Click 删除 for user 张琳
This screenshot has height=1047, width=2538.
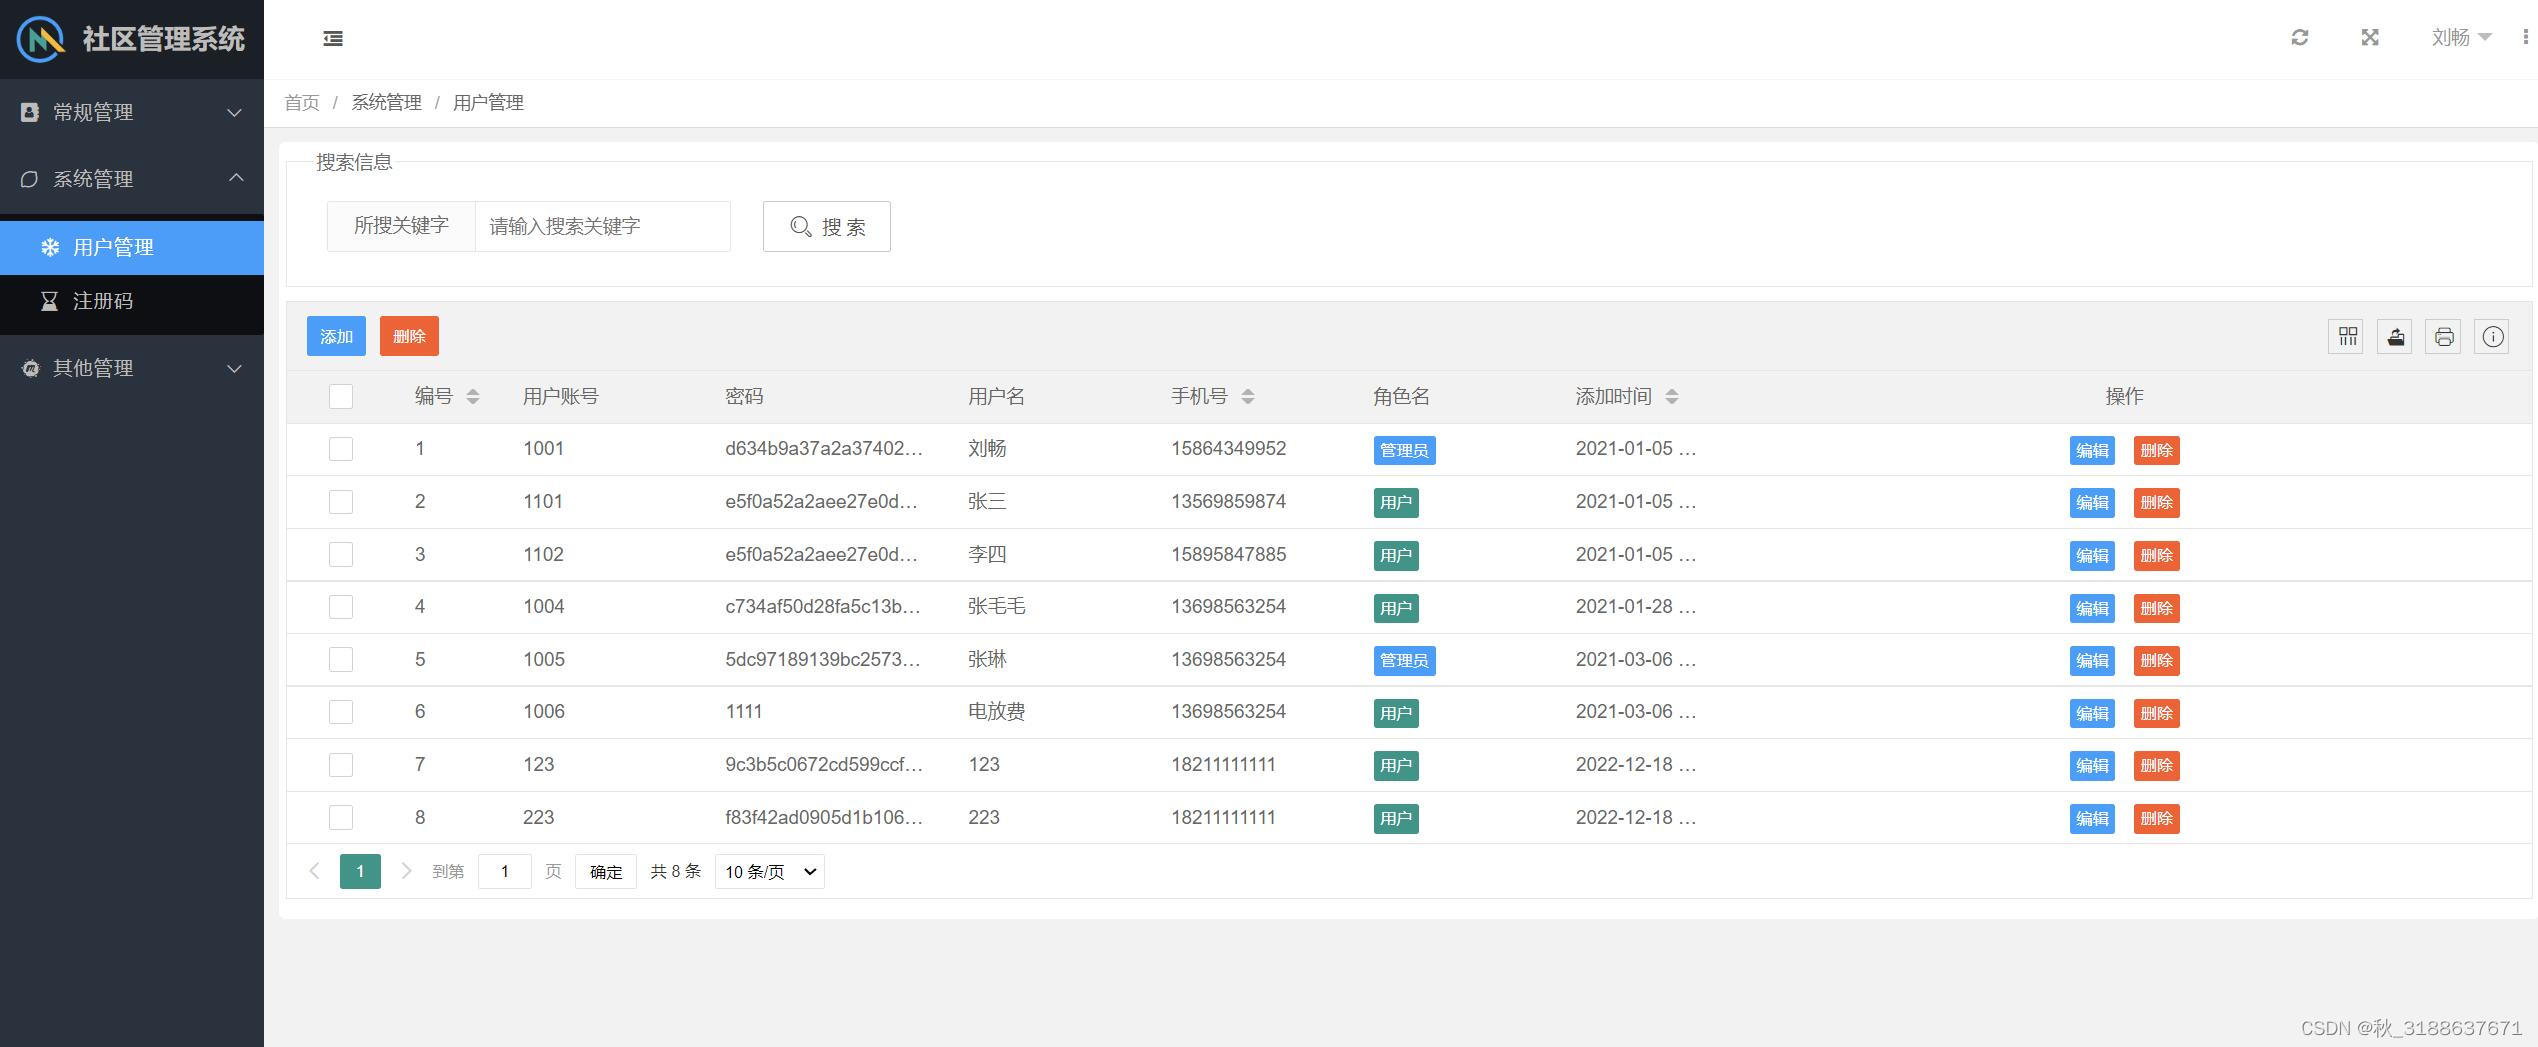[x=2157, y=661]
